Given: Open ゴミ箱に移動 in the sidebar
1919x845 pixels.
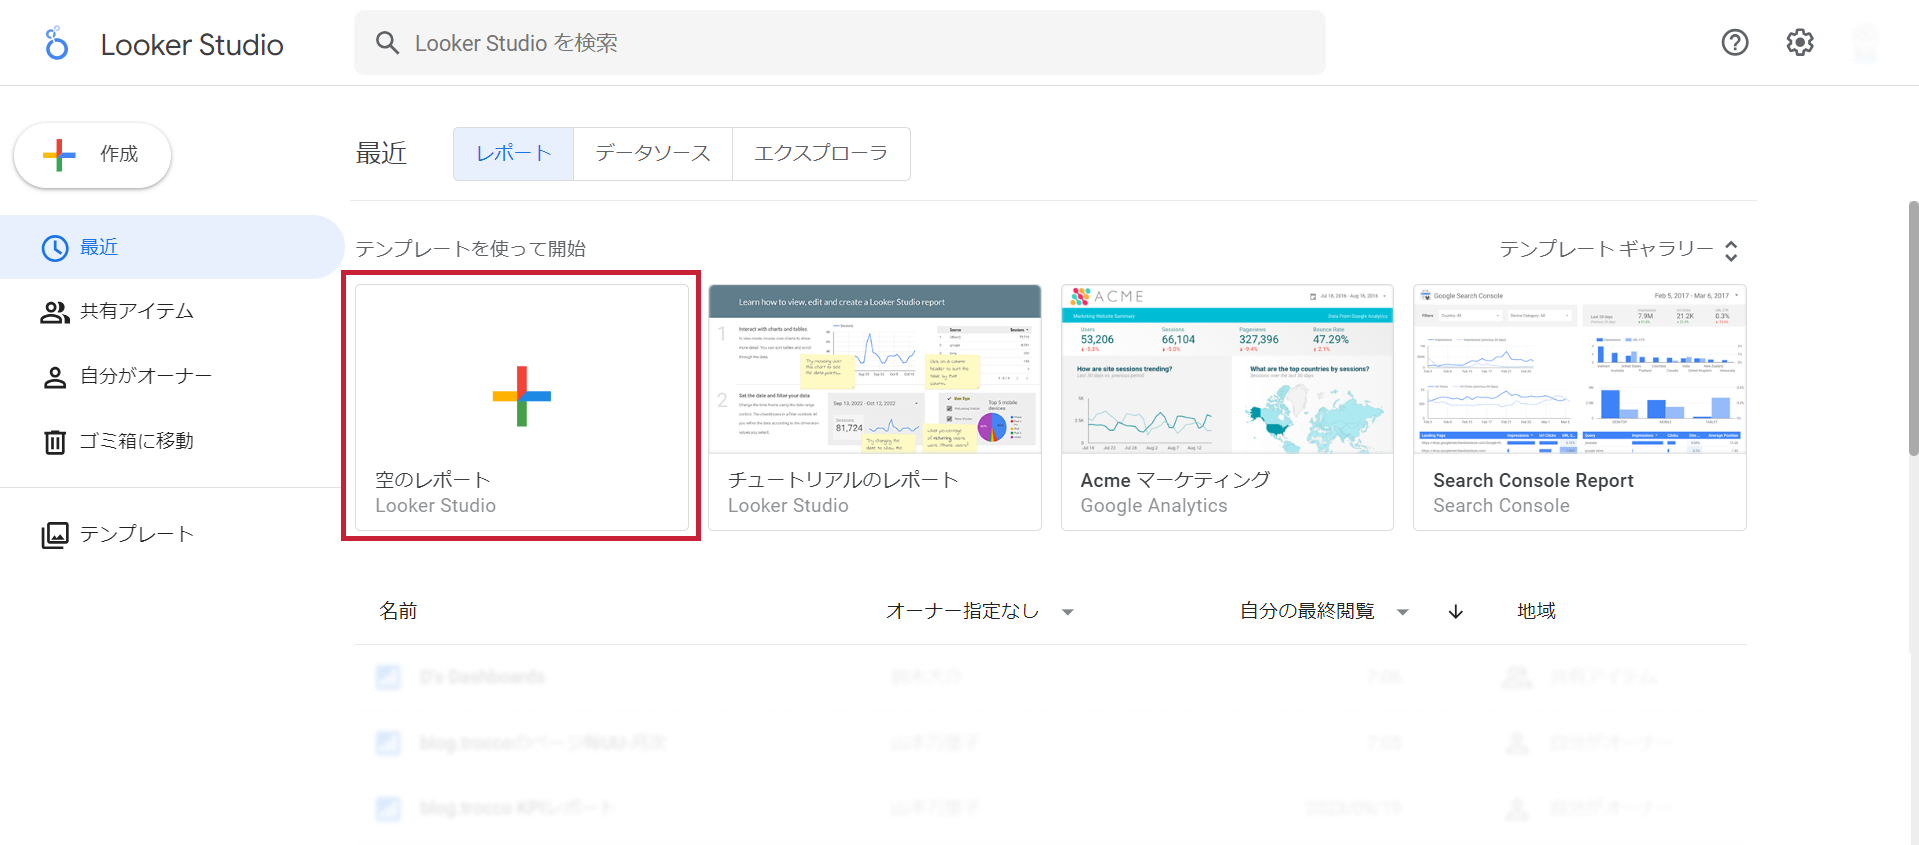Looking at the screenshot, I should (x=172, y=441).
